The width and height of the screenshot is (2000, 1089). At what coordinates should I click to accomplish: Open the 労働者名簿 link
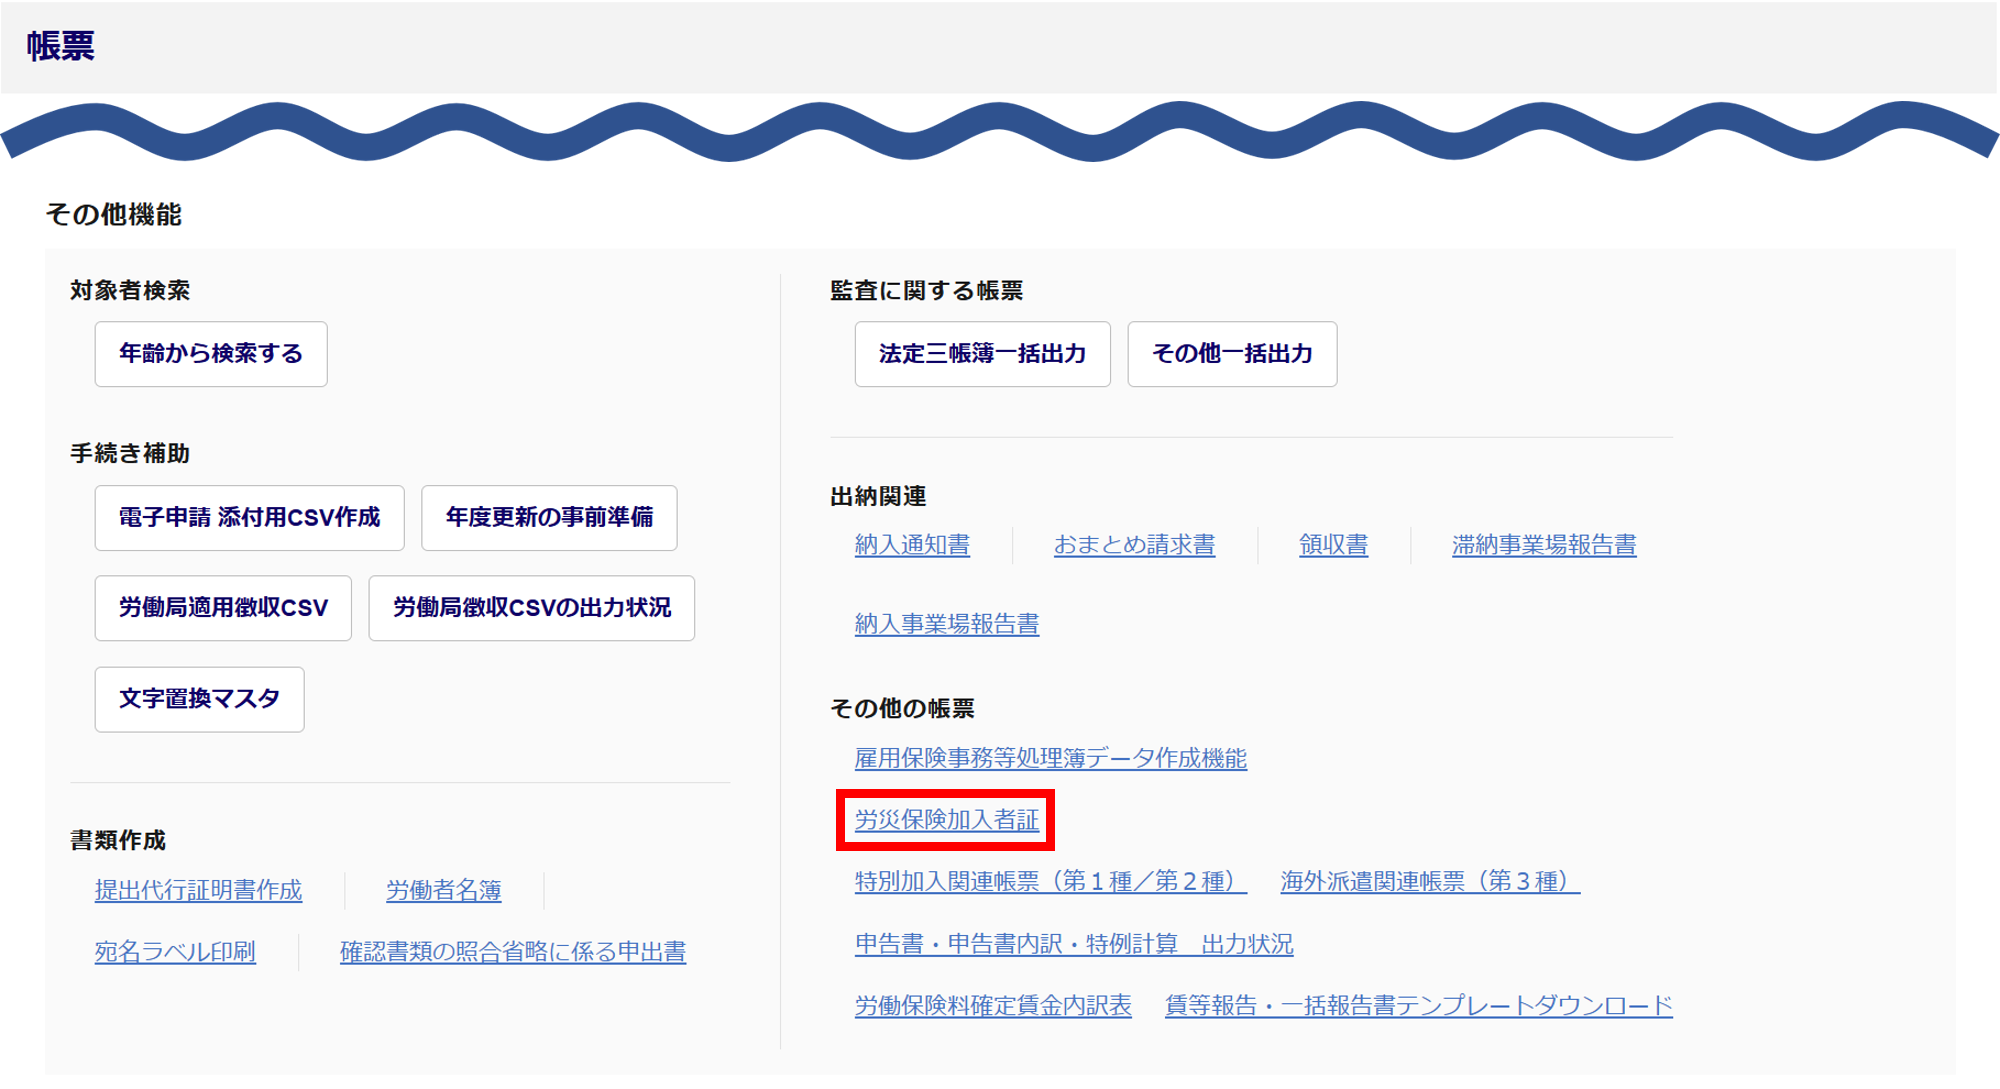(x=443, y=890)
